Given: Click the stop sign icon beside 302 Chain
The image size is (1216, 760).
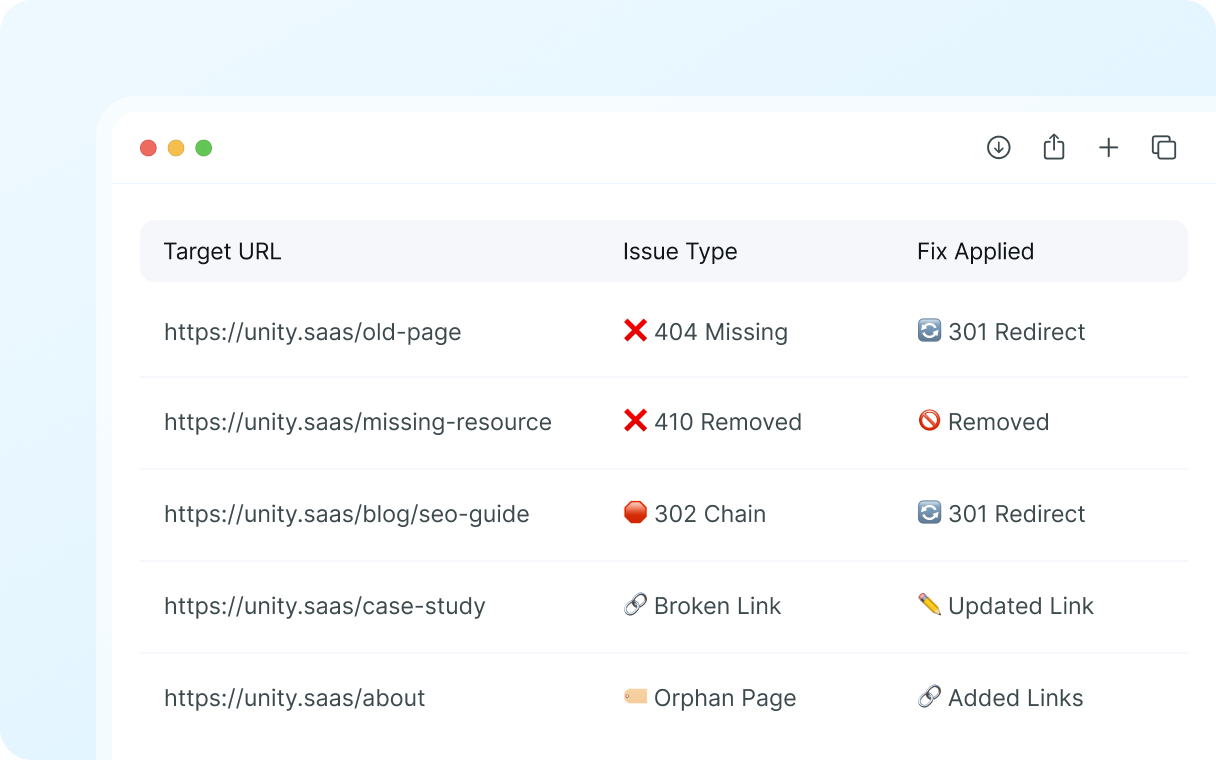Looking at the screenshot, I should (635, 513).
